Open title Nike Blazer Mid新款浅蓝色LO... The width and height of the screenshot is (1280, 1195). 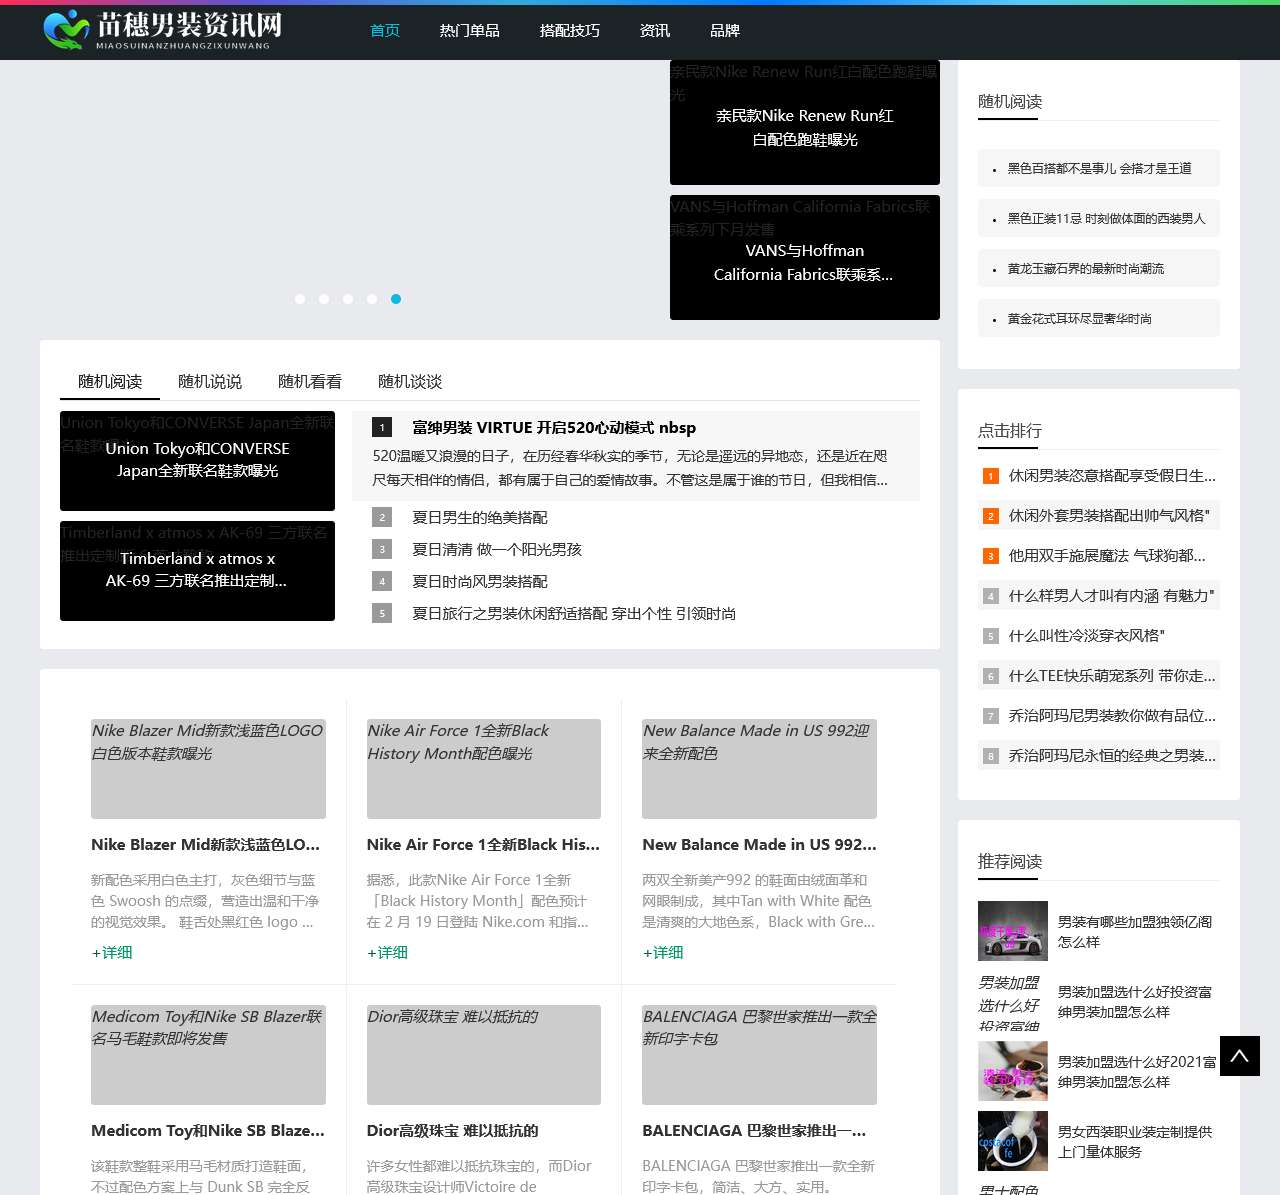206,844
